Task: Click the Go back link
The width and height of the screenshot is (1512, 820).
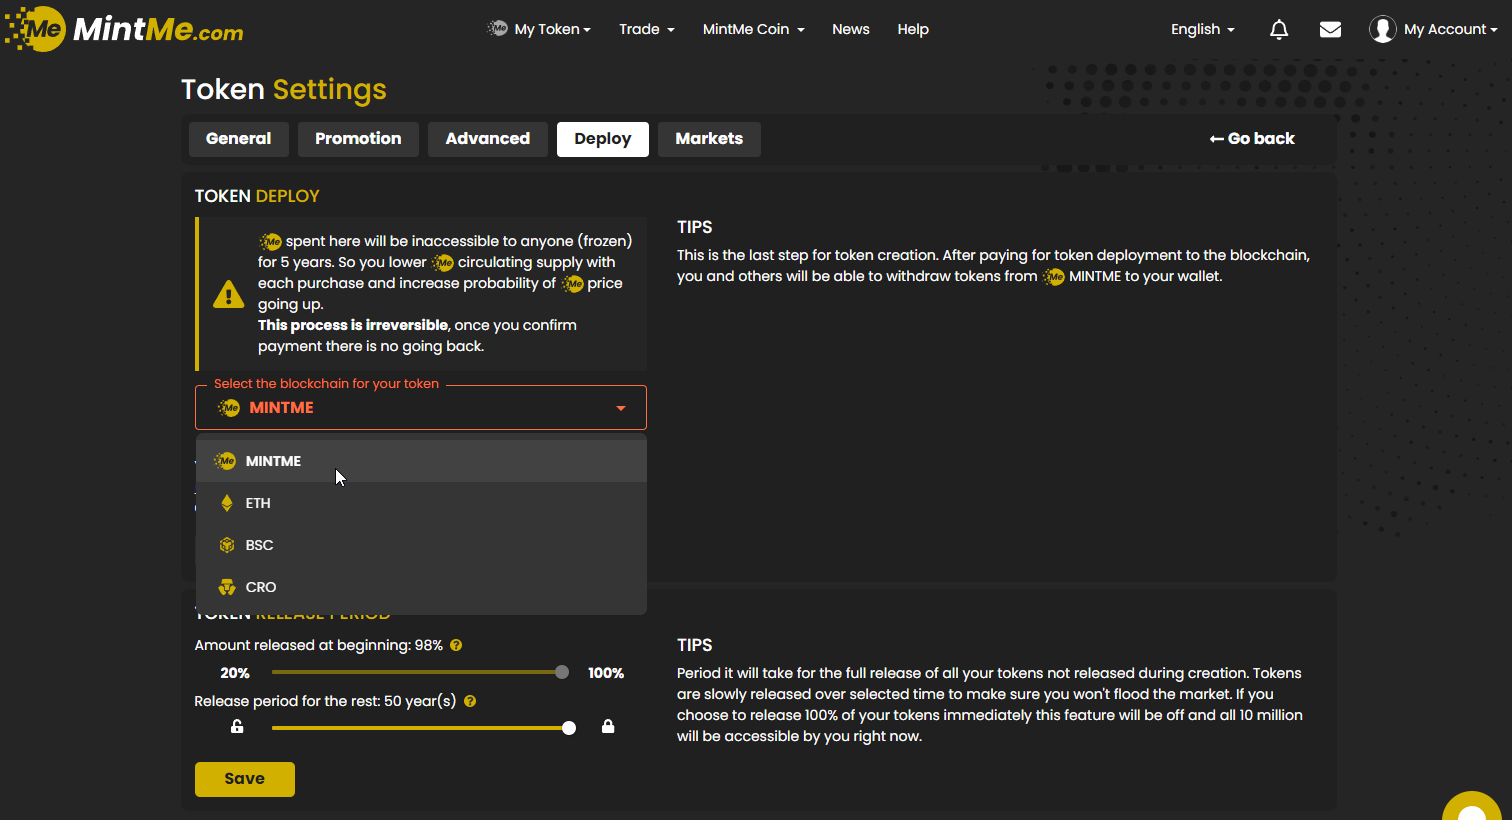Action: tap(1252, 139)
